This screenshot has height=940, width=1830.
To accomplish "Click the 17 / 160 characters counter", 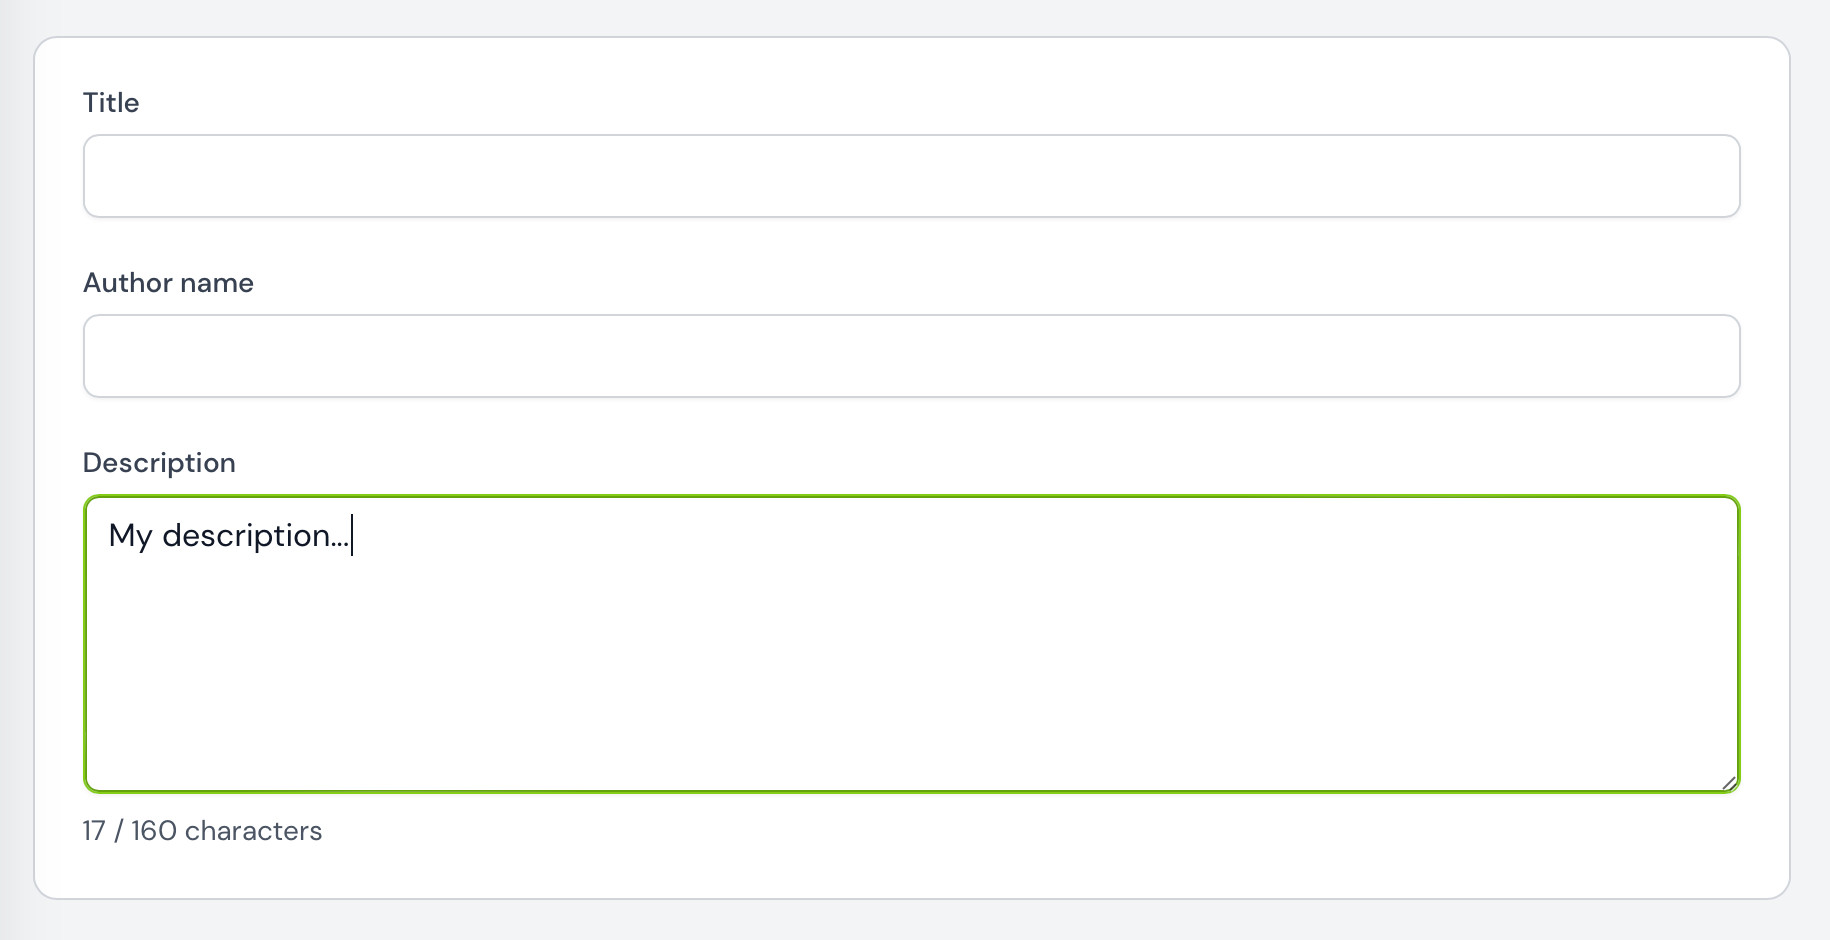I will click(x=201, y=830).
